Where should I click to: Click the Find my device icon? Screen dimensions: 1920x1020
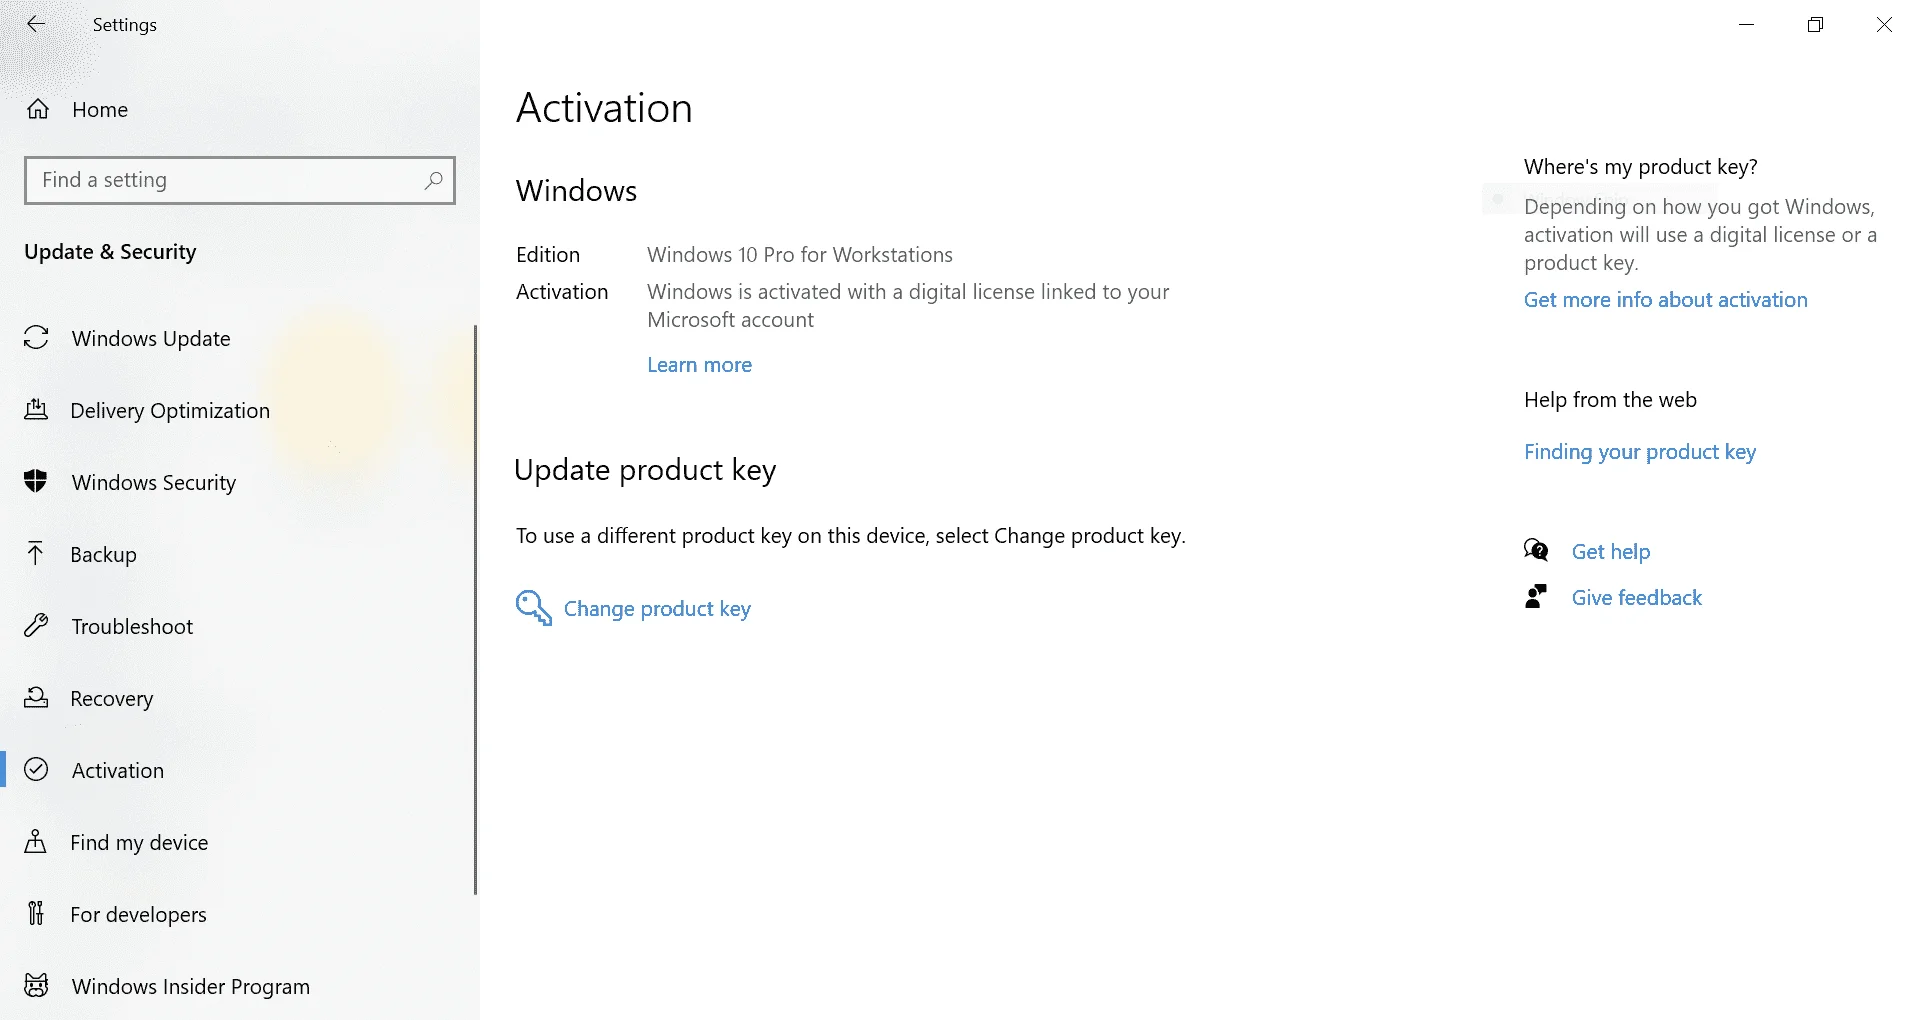36,842
